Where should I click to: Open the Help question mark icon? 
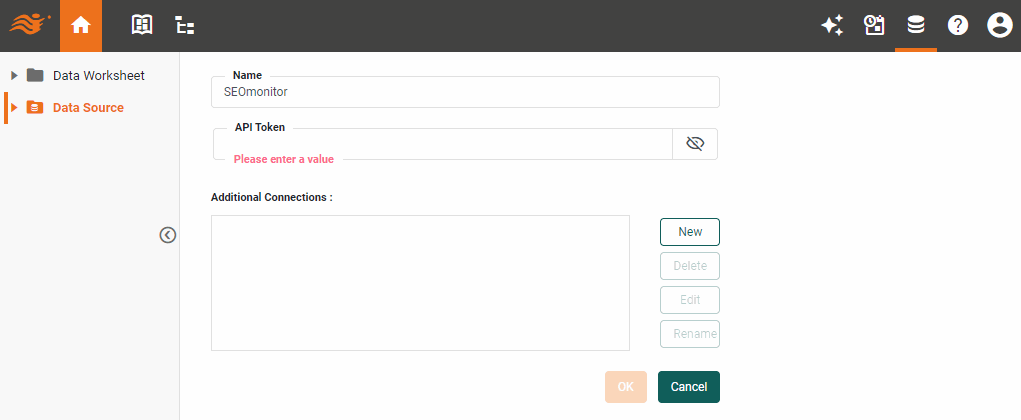pyautogui.click(x=958, y=26)
